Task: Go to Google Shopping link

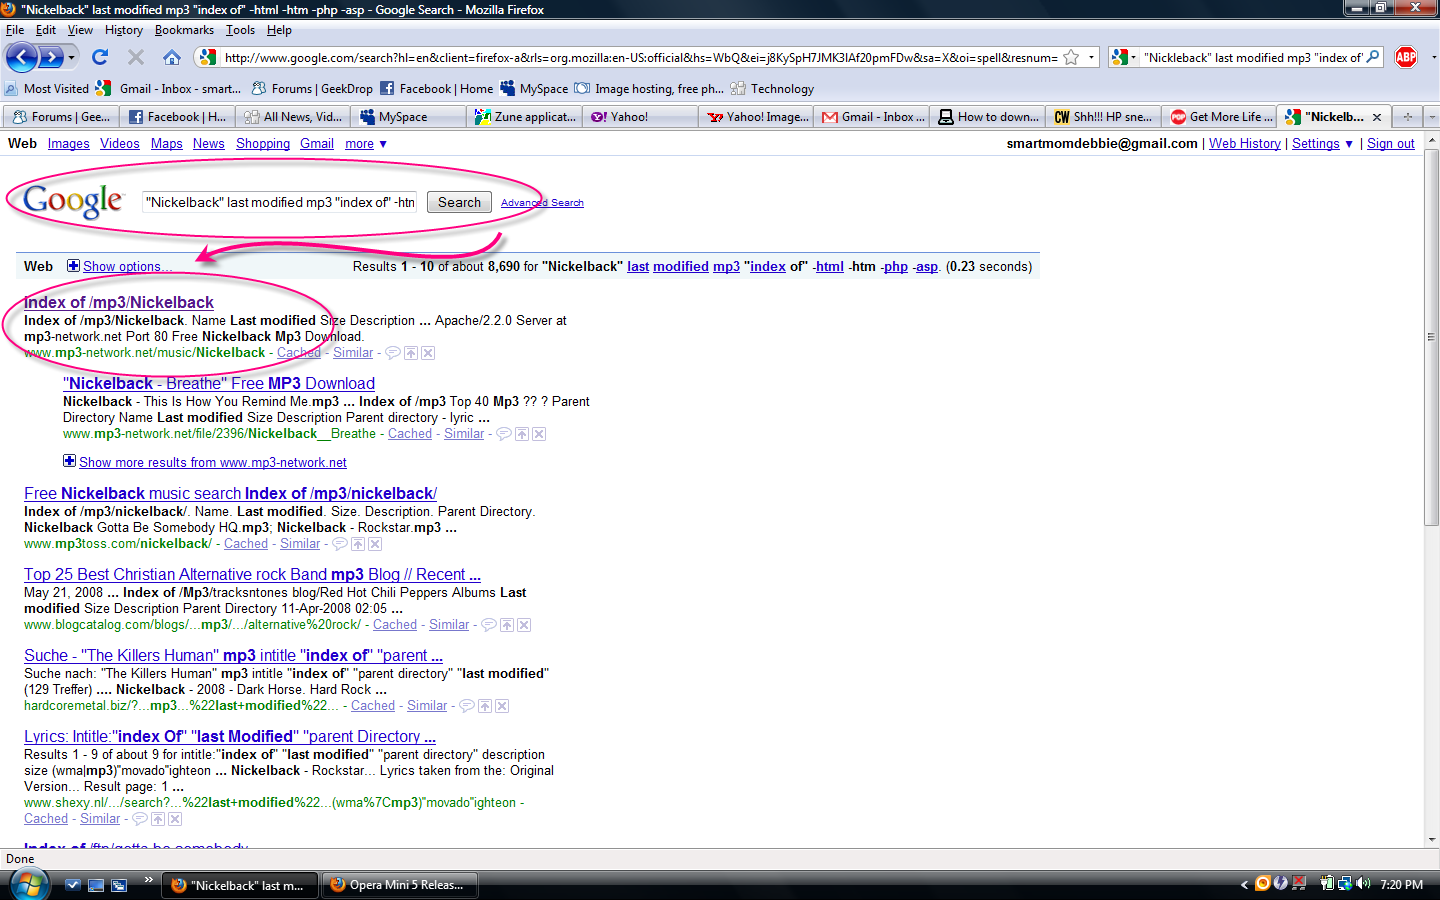Action: (x=263, y=144)
